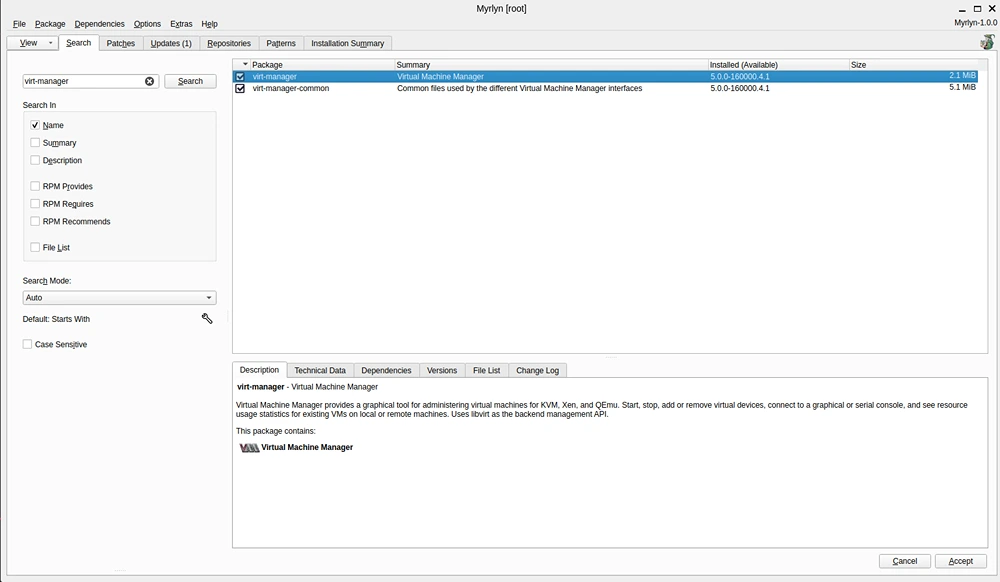Open the Package menu
Image resolution: width=1000 pixels, height=582 pixels.
tap(50, 24)
